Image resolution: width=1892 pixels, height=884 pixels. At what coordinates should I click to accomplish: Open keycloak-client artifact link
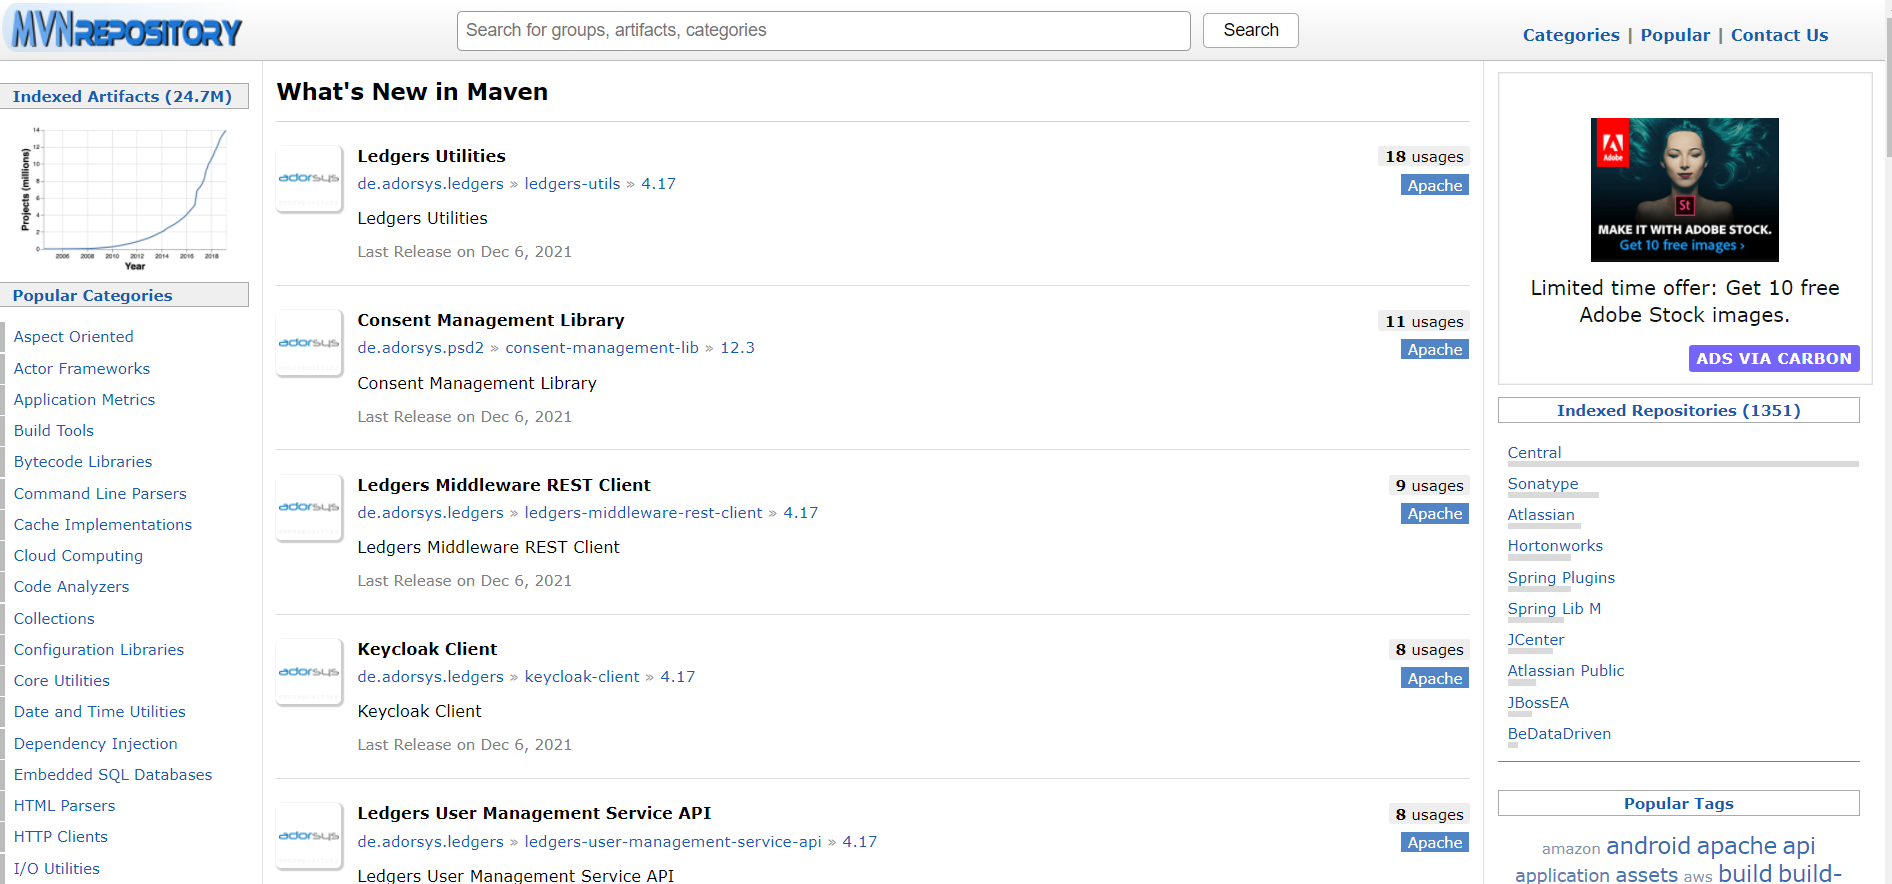click(582, 677)
